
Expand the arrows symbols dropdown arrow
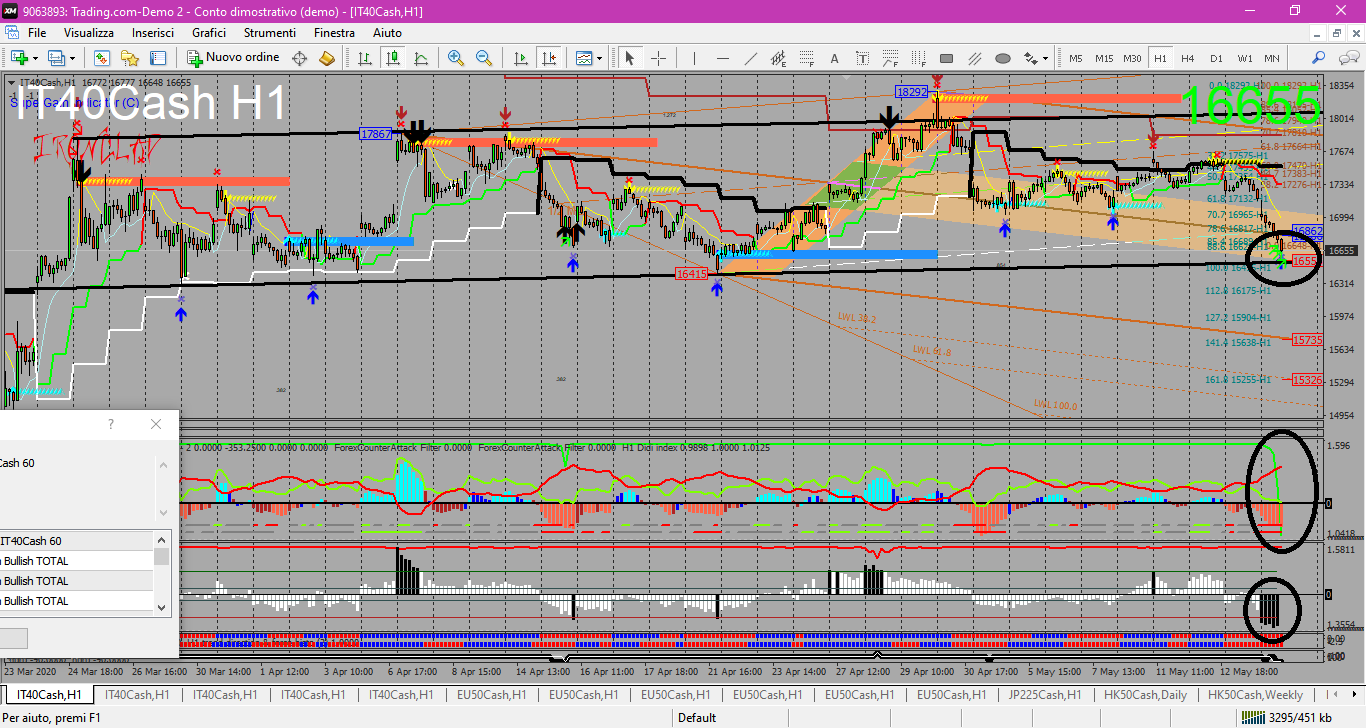click(1047, 58)
